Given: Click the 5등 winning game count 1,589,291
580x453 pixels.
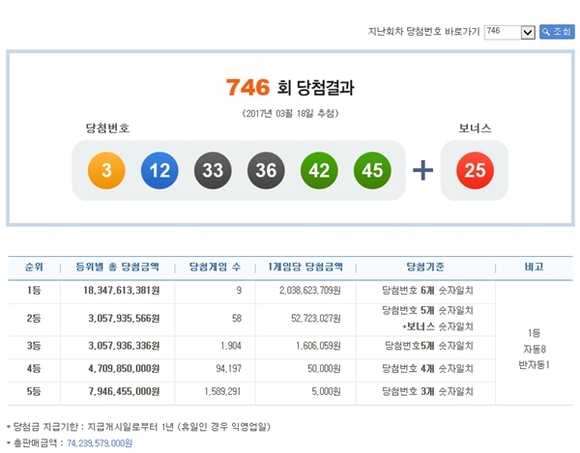Looking at the screenshot, I should click(x=223, y=391).
